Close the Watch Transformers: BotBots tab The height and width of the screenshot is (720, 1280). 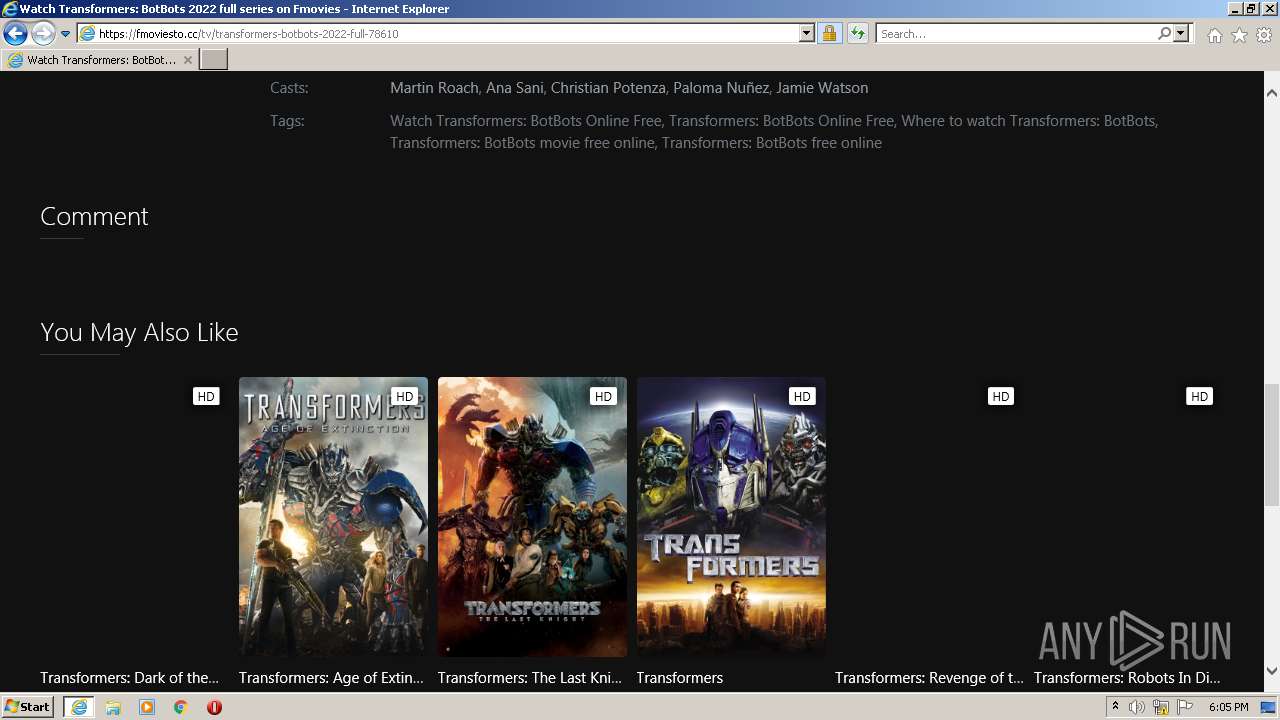point(187,60)
